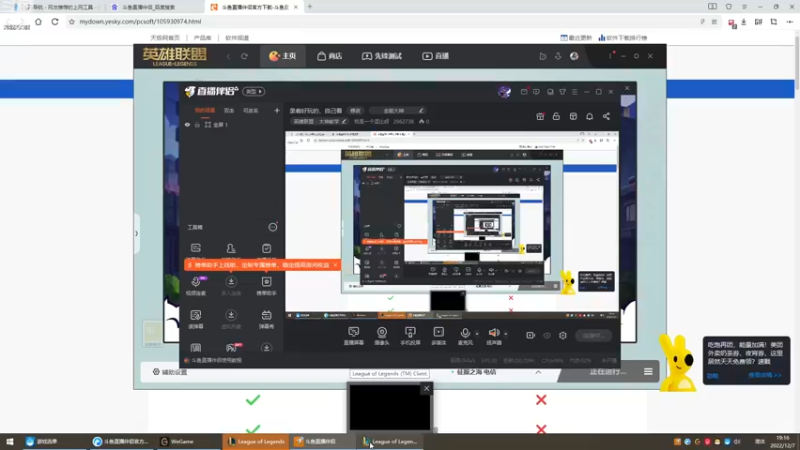Toggle visibility of the 全屏1 source

[x=187, y=124]
